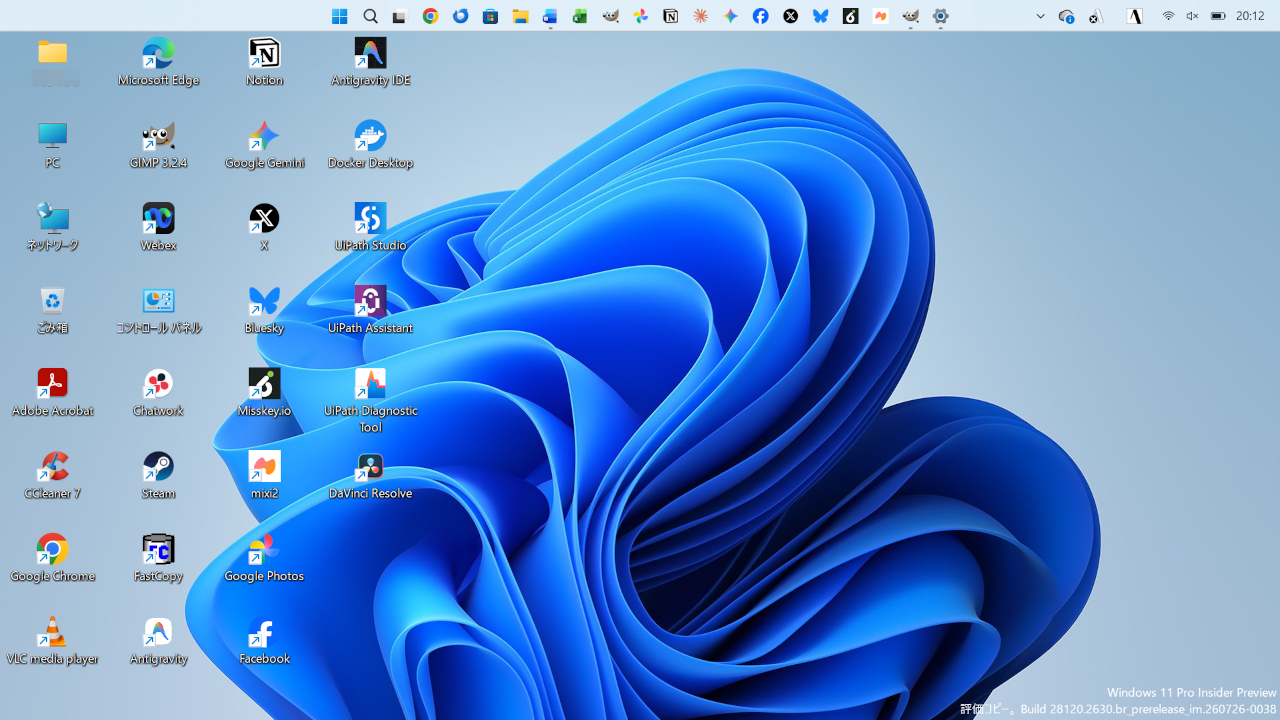The image size is (1280, 720).
Task: Select the Steam desktop shortcut
Action: (x=158, y=476)
